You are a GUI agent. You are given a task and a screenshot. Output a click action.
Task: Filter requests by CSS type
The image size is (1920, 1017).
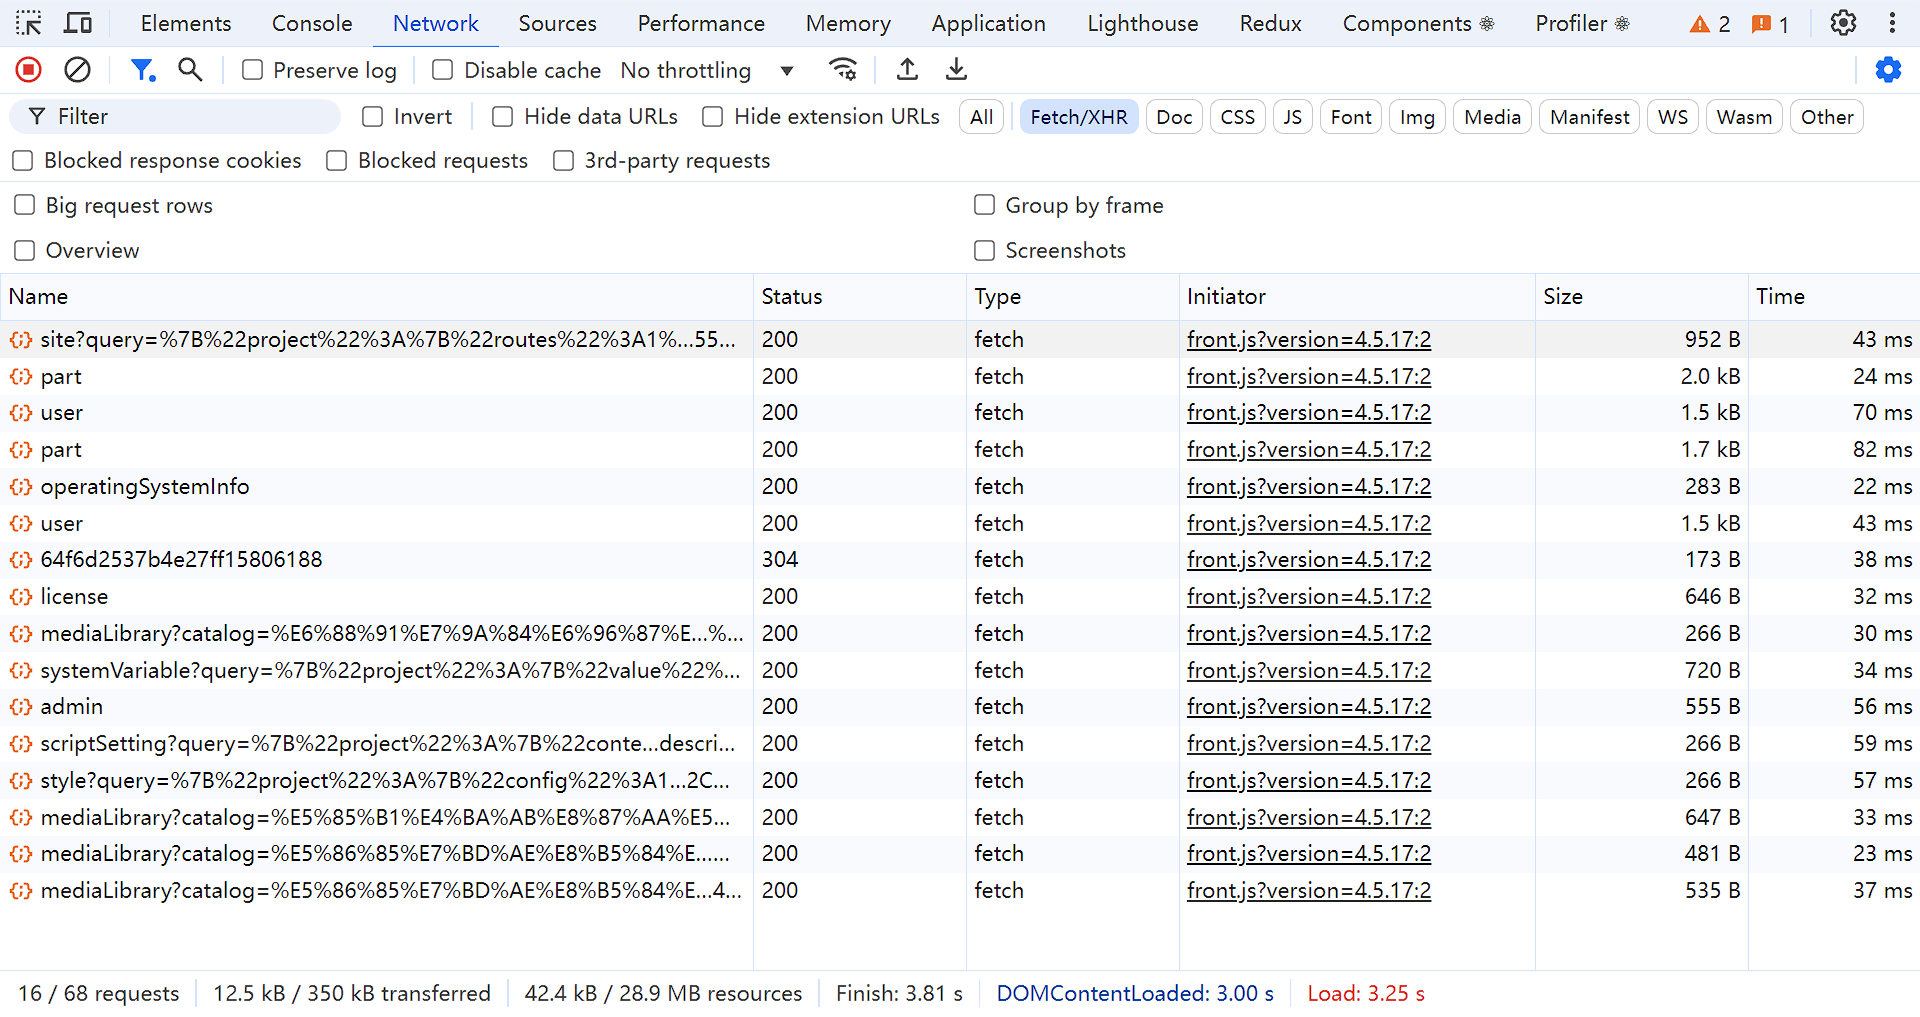coord(1237,117)
